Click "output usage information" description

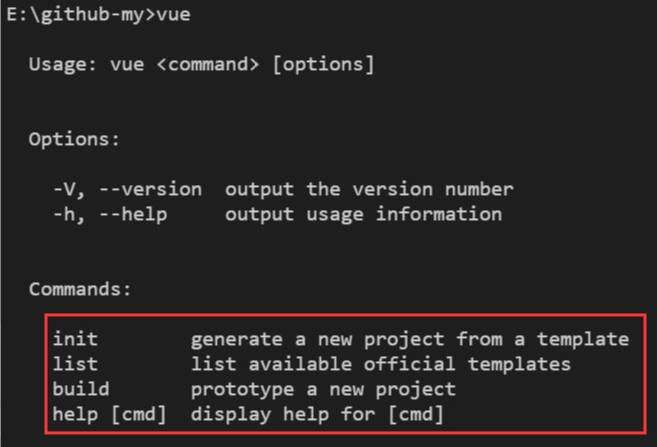click(x=363, y=214)
